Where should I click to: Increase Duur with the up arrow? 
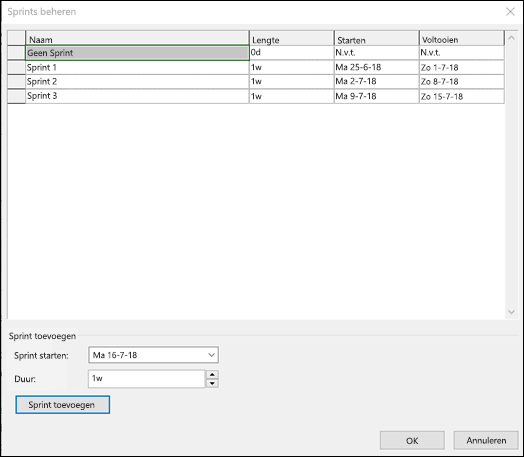[212, 374]
